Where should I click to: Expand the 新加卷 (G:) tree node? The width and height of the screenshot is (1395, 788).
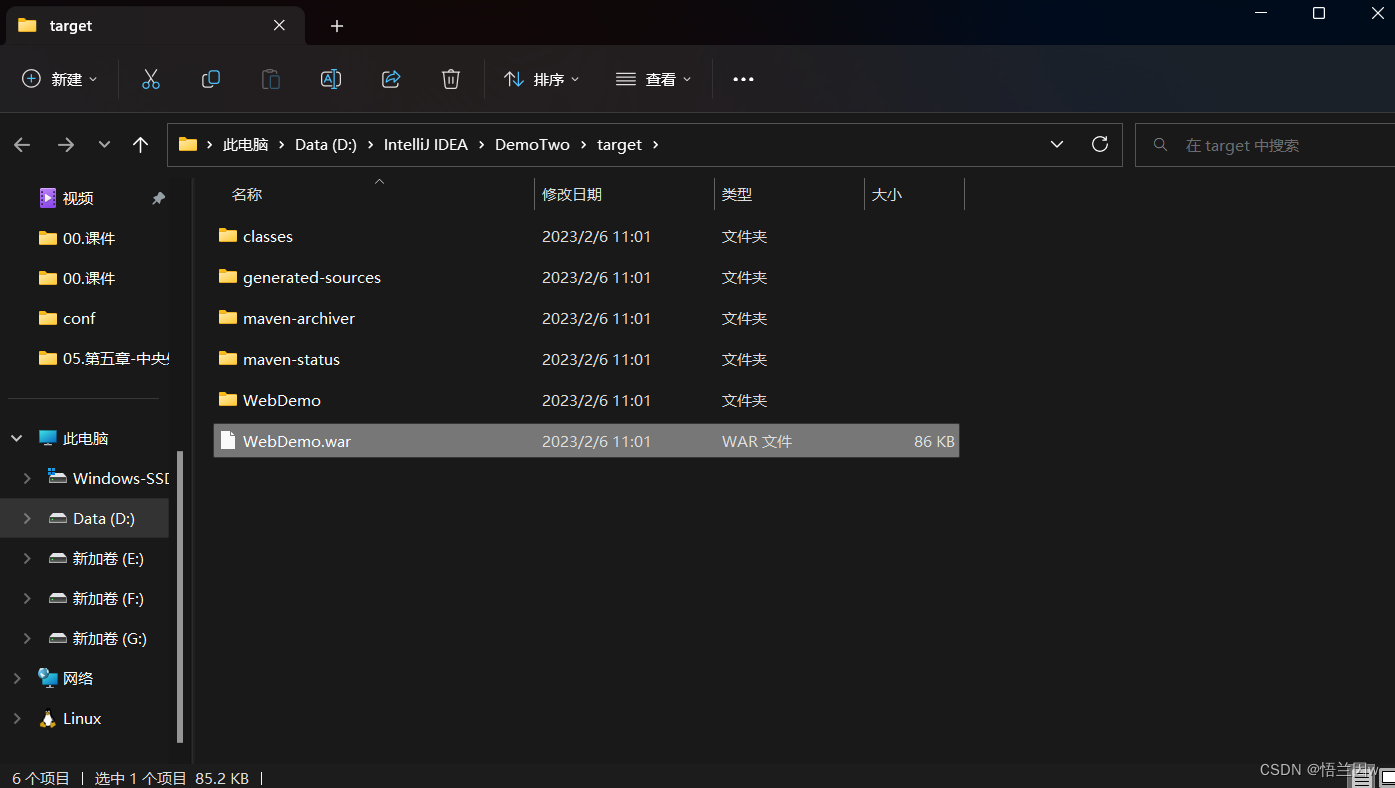(x=27, y=638)
